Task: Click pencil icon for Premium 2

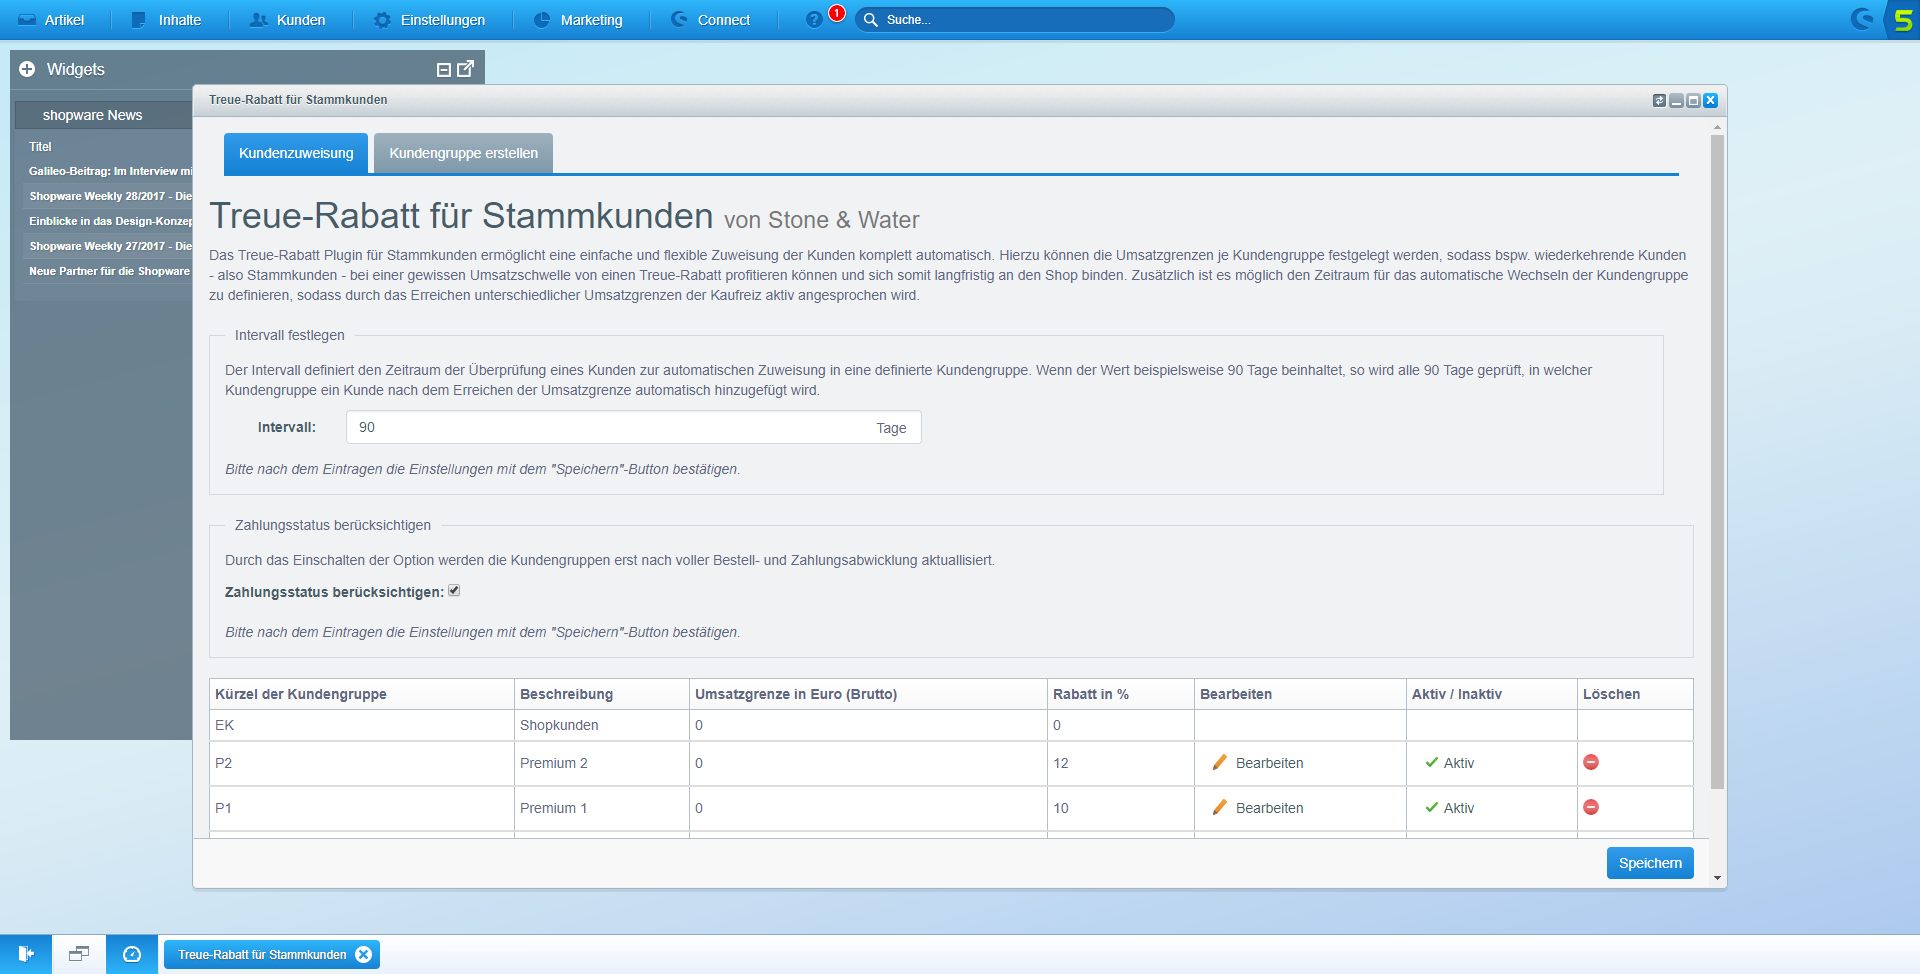Action: 1220,762
